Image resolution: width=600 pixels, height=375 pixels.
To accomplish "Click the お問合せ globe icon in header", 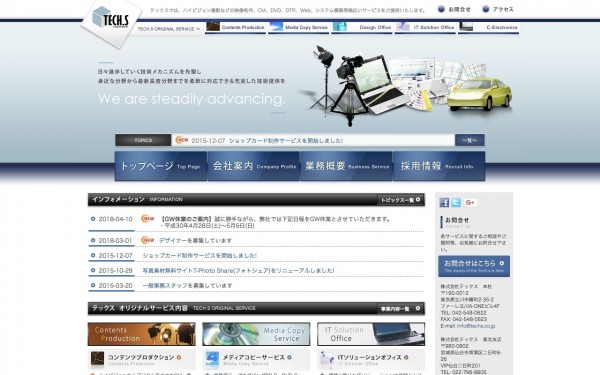I will (x=441, y=9).
